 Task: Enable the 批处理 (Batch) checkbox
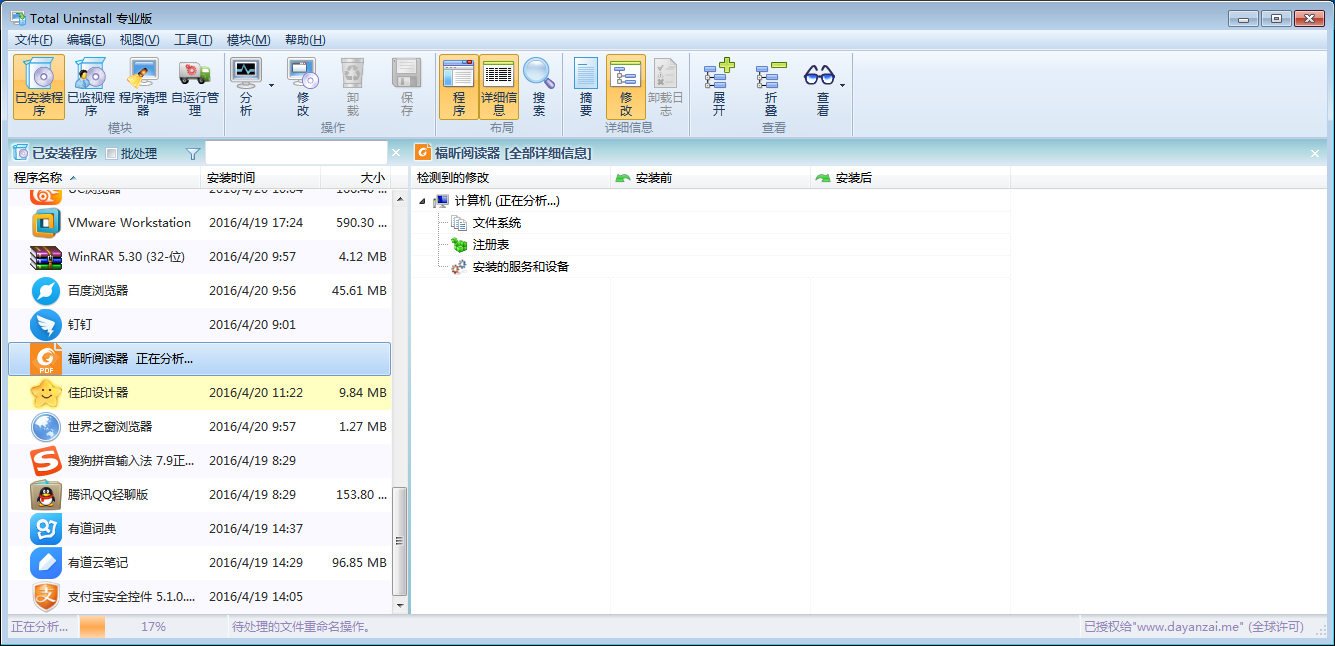pyautogui.click(x=112, y=154)
